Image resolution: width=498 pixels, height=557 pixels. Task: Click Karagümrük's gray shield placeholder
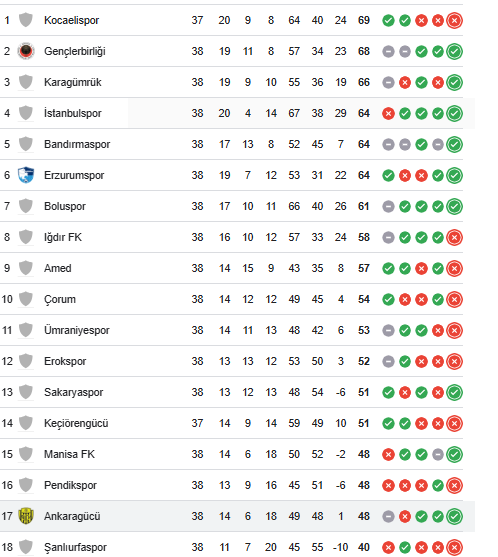pos(26,82)
